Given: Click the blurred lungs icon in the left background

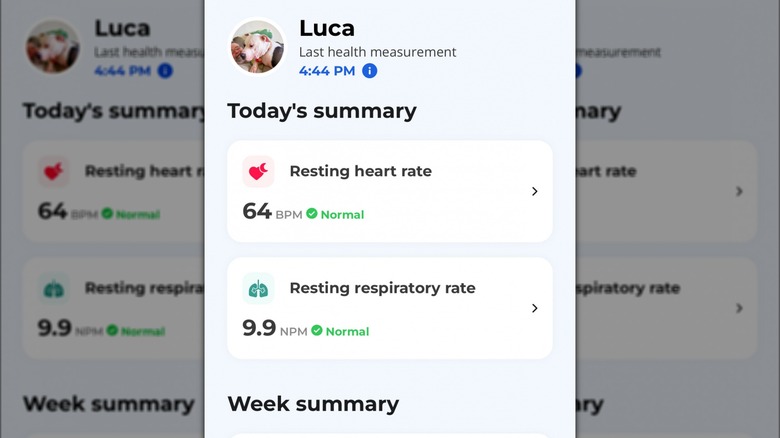Looking at the screenshot, I should pos(54,289).
